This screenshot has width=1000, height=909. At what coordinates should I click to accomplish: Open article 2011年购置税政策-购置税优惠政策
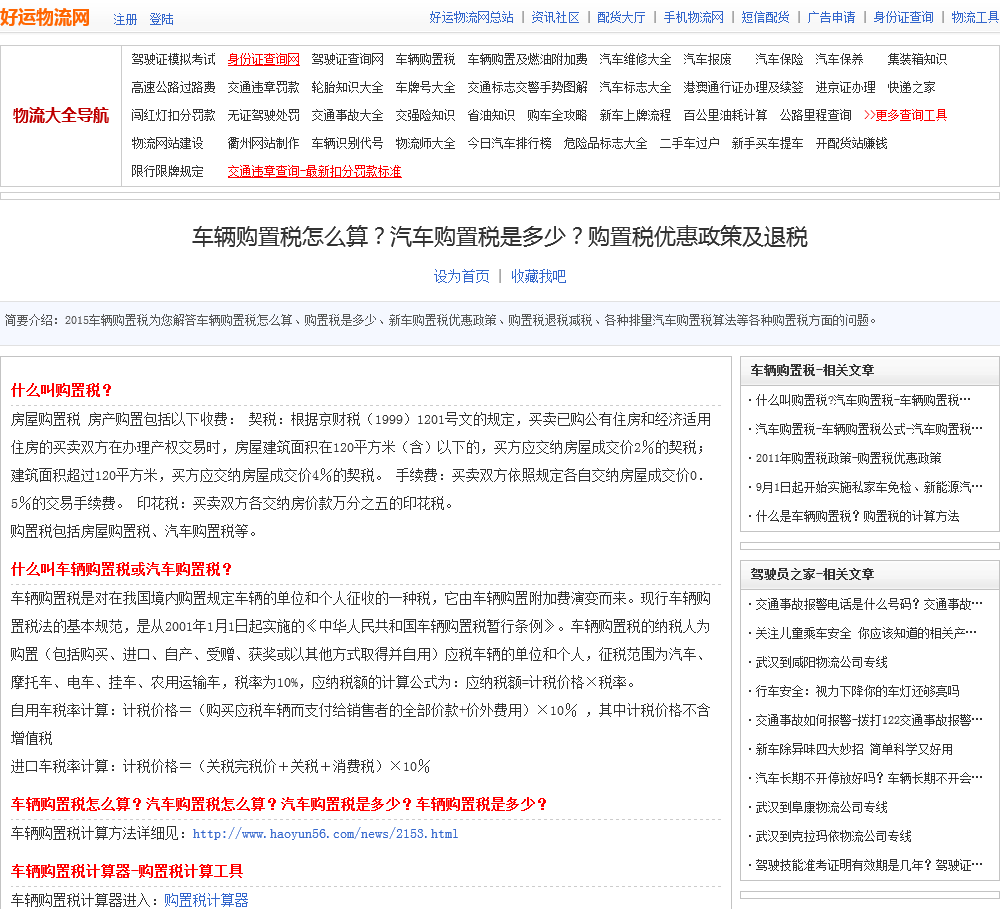coord(848,458)
